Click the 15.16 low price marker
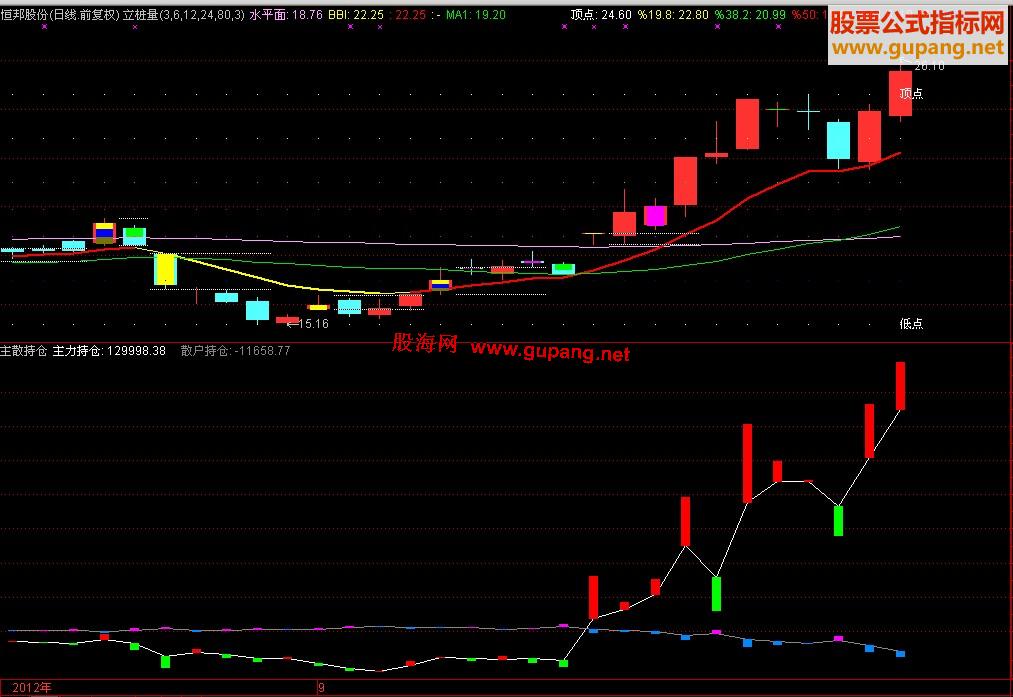Image resolution: width=1013 pixels, height=697 pixels. point(309,324)
